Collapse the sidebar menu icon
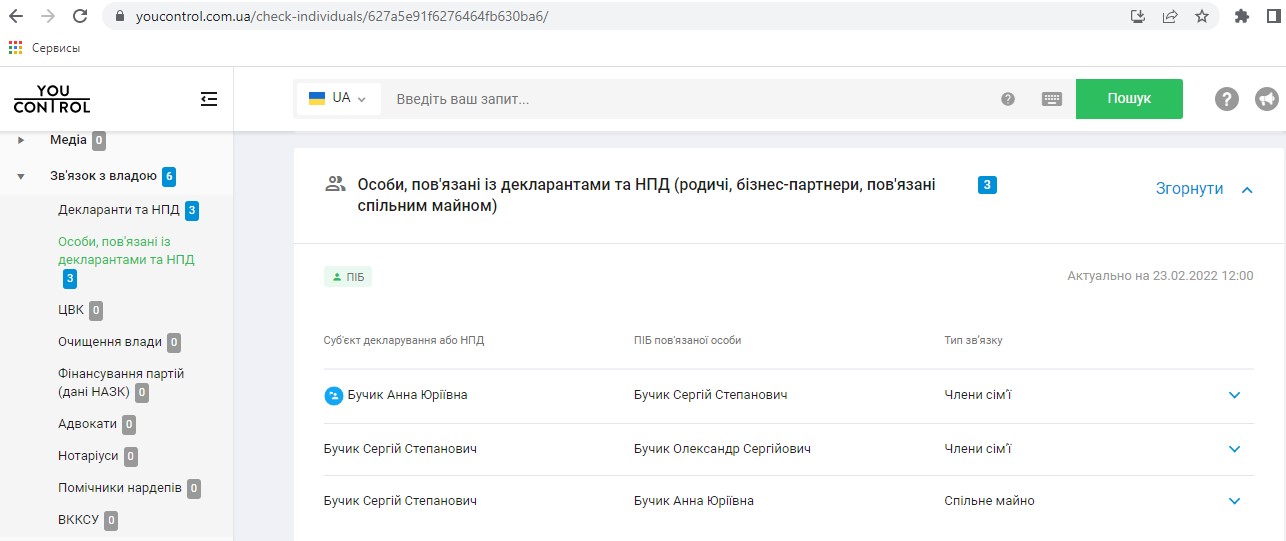1286x541 pixels. click(209, 99)
